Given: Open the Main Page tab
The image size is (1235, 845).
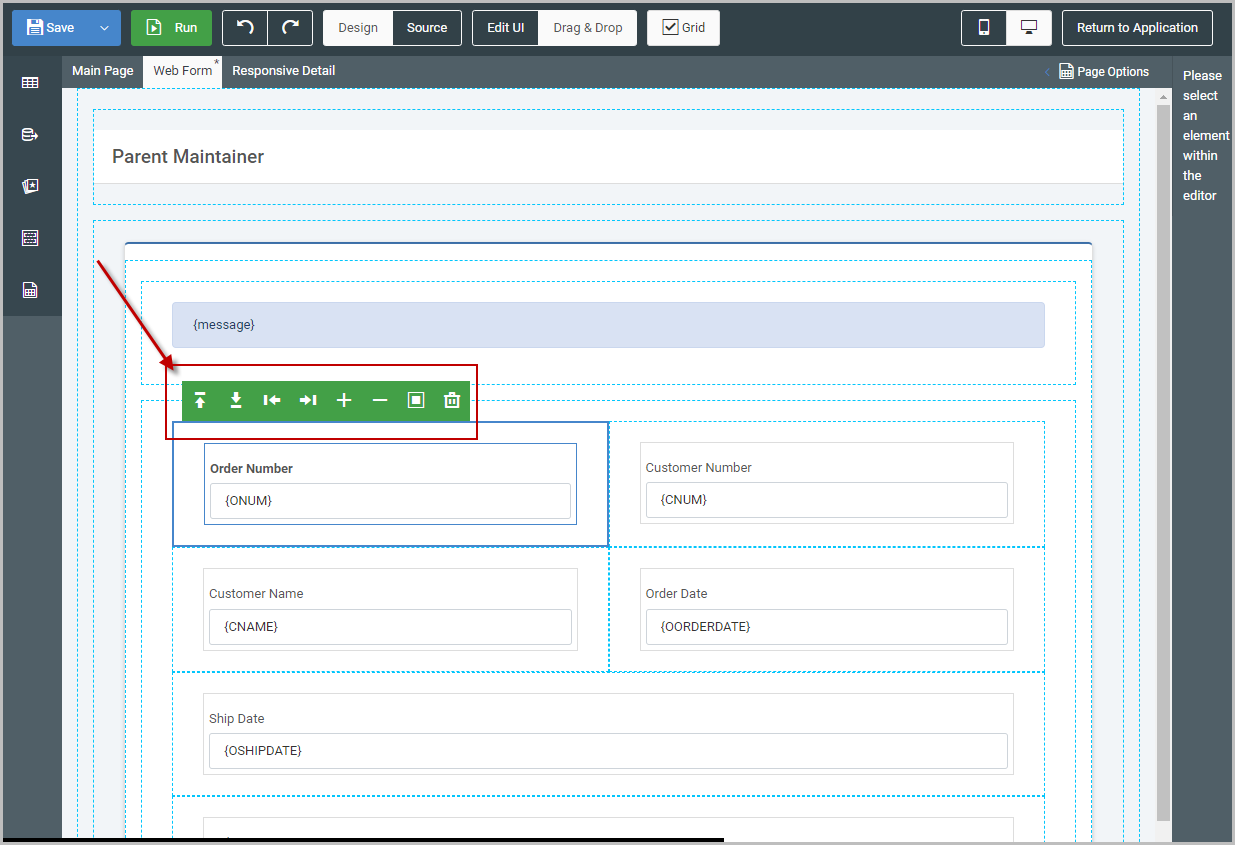Looking at the screenshot, I should point(102,71).
